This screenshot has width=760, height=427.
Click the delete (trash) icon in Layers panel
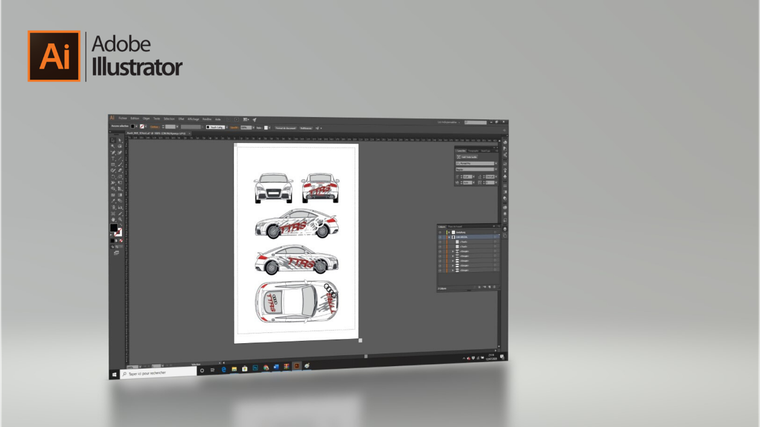[494, 287]
